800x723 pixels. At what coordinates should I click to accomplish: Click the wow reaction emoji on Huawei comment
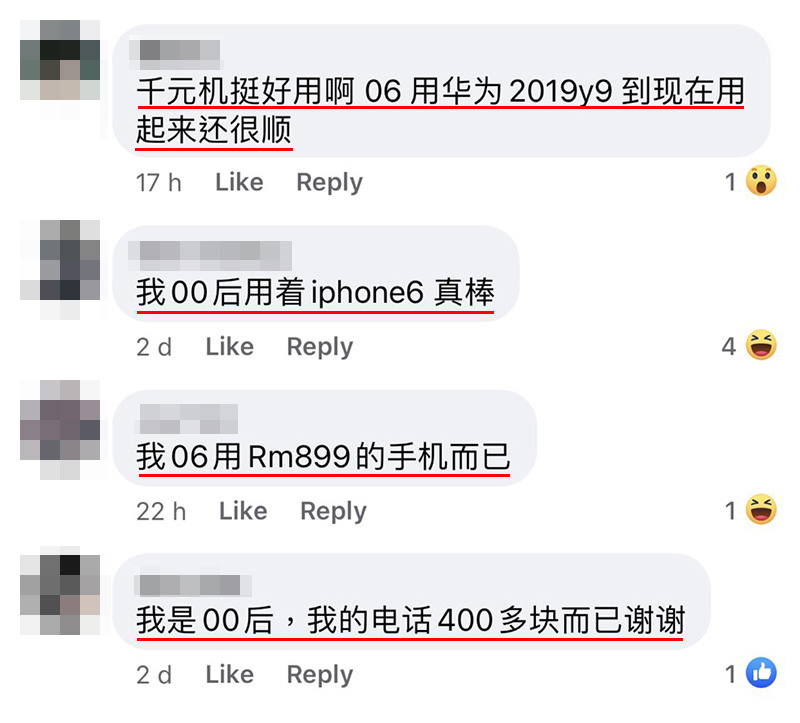761,181
